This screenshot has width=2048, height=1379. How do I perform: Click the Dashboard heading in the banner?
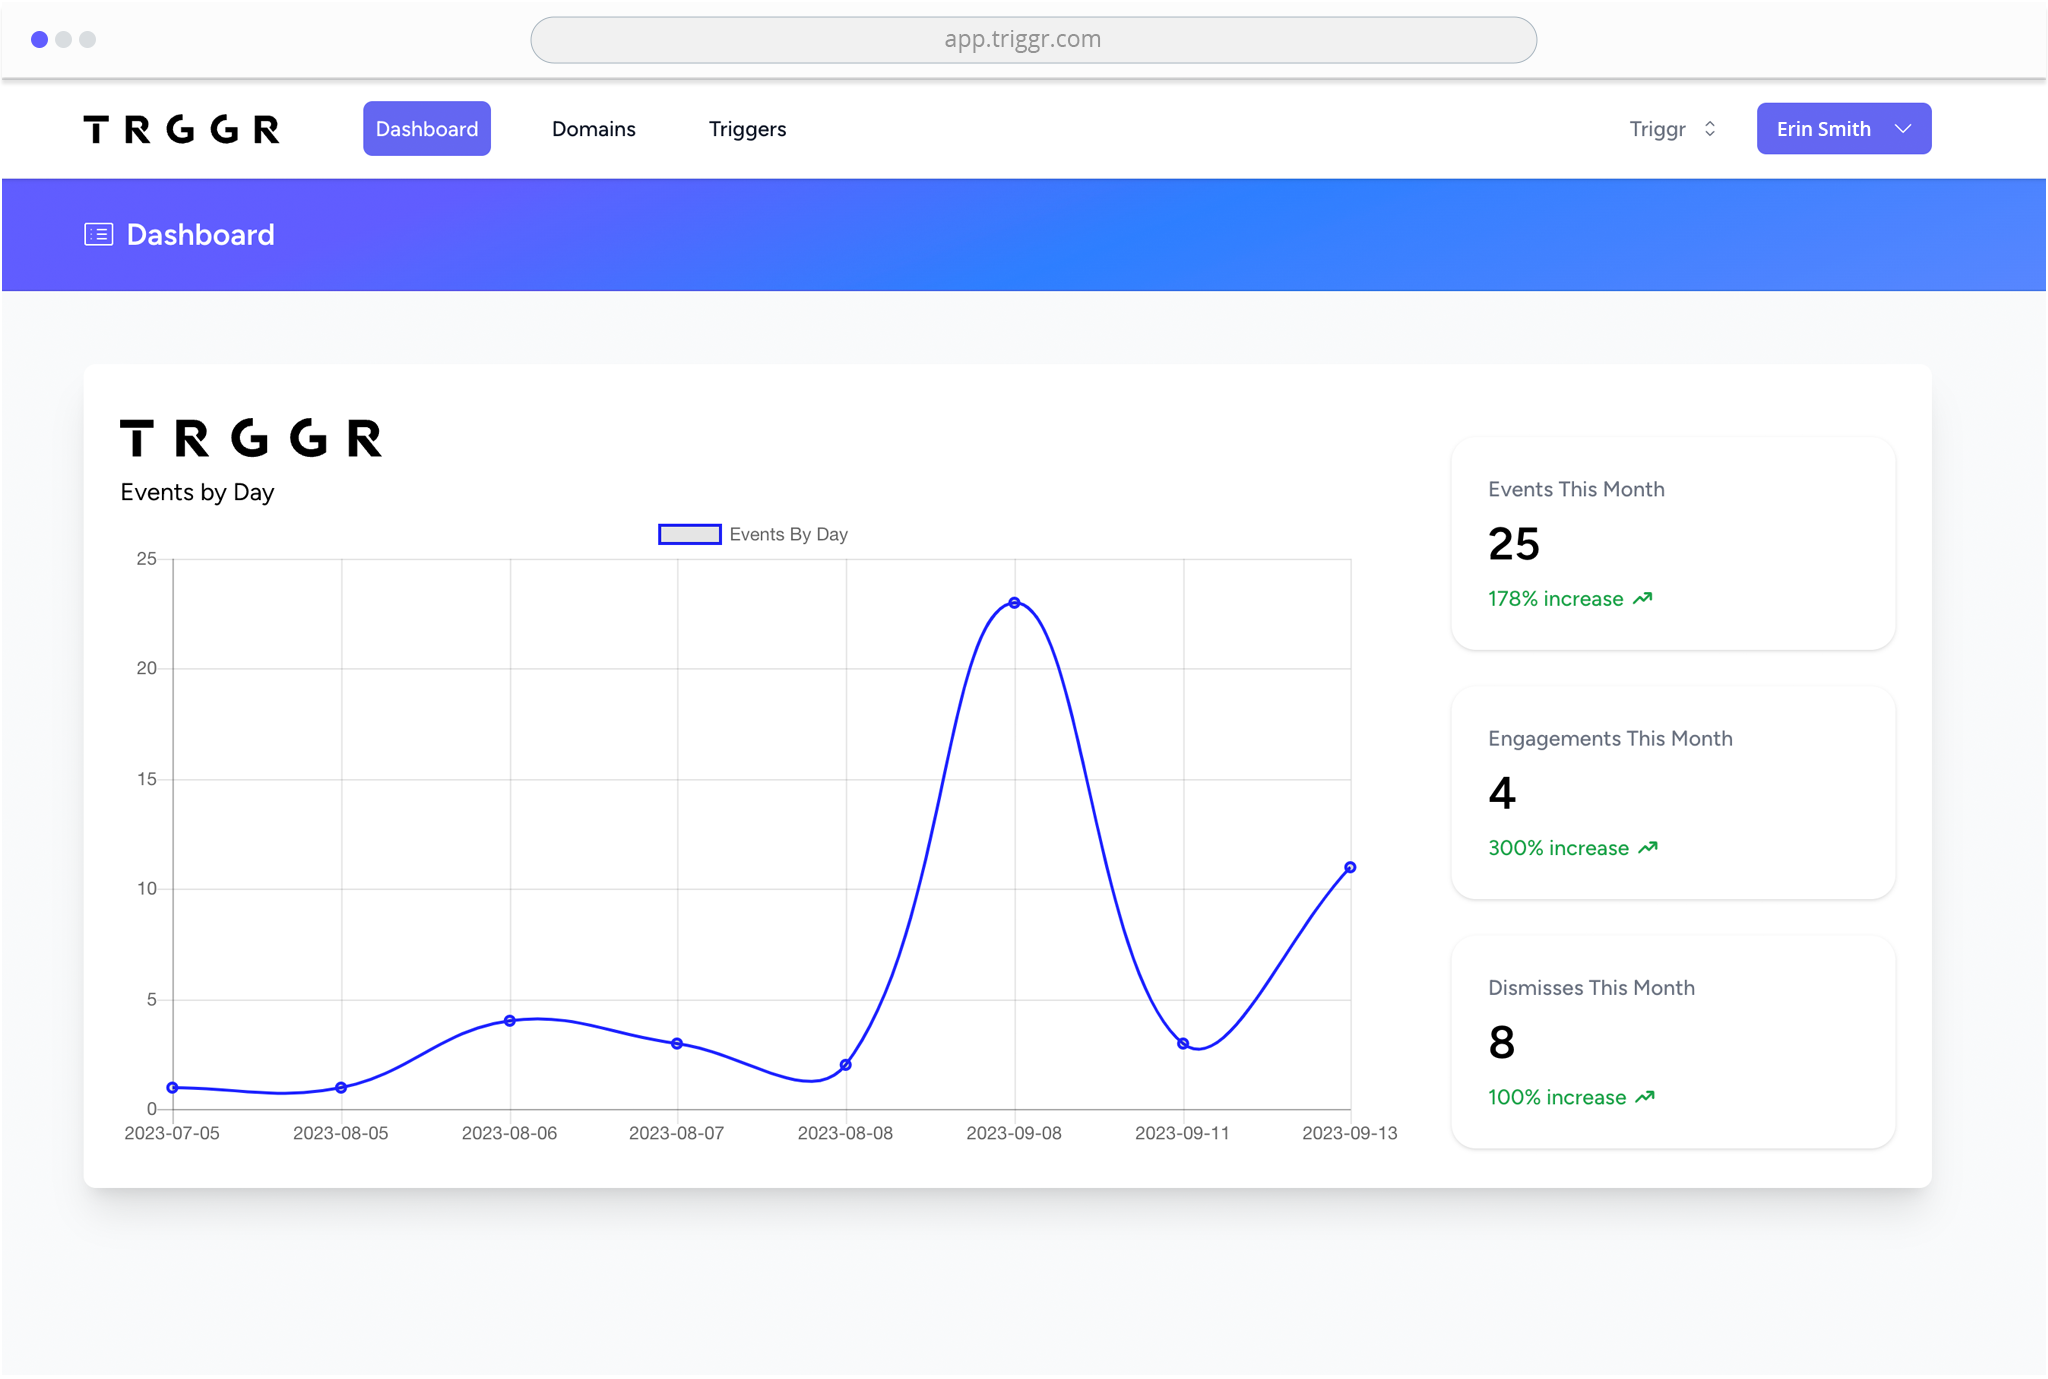click(x=200, y=234)
